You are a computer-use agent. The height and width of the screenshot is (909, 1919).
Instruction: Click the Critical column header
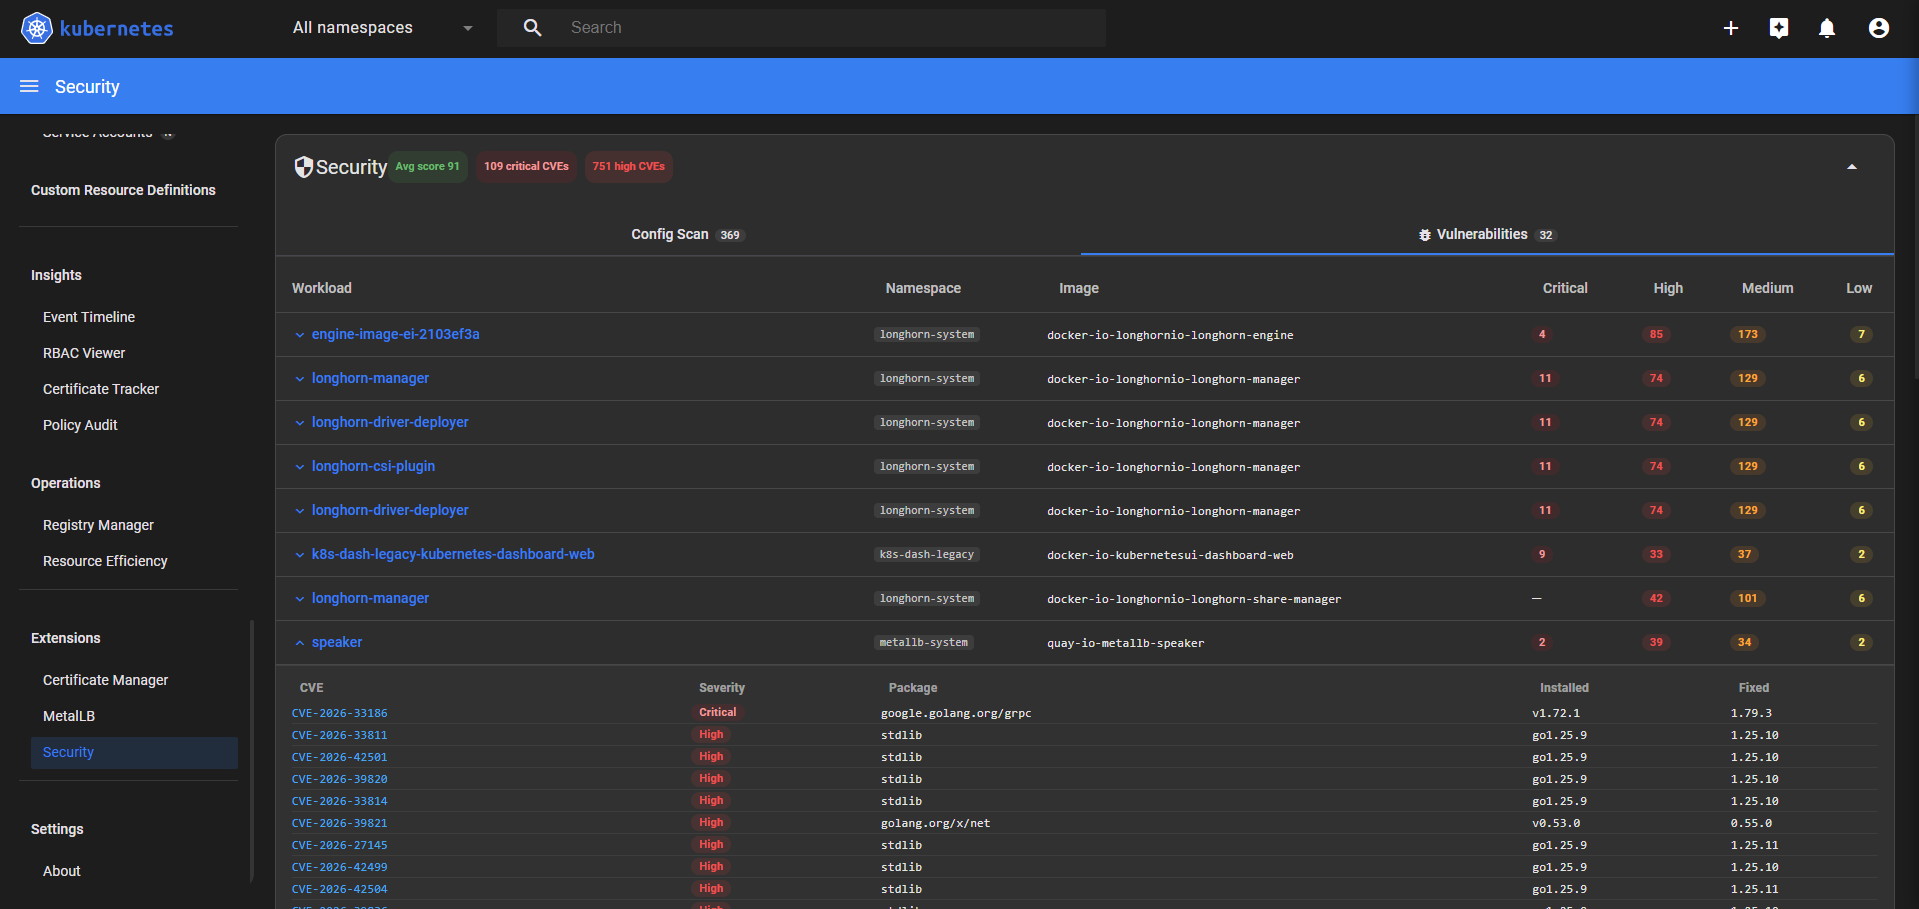click(1565, 288)
